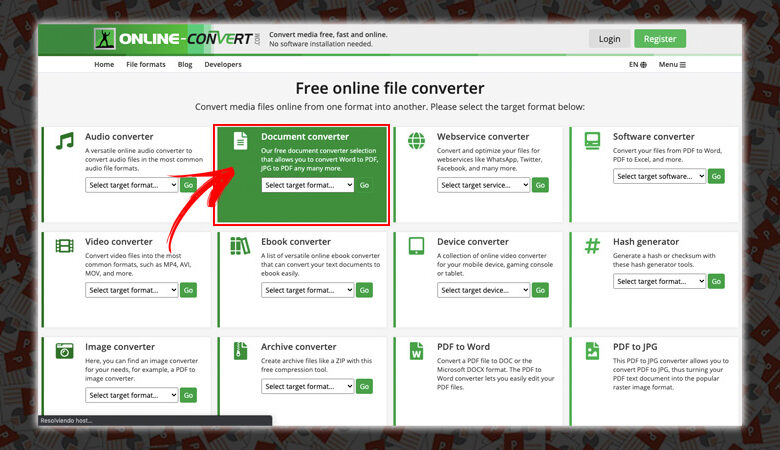This screenshot has width=780, height=450.
Task: Click the PDF to Word file icon
Action: [416, 351]
